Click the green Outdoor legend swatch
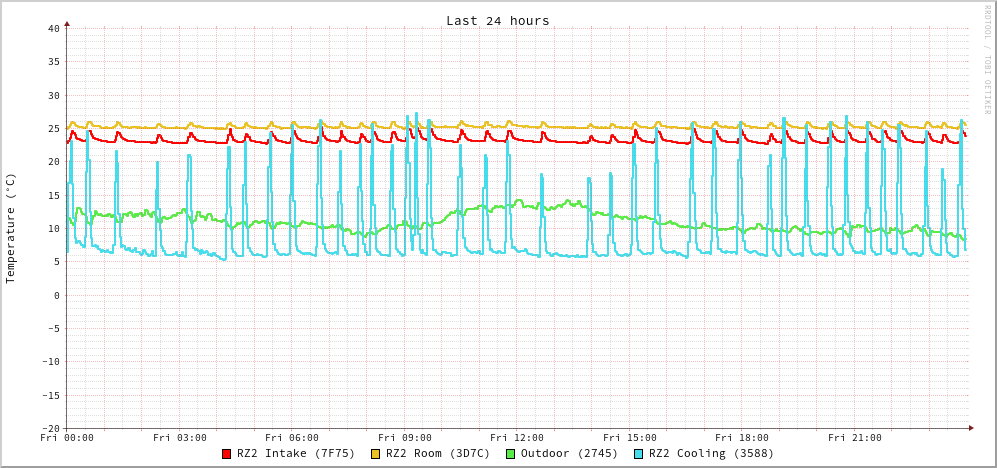997x468 pixels. click(x=510, y=454)
